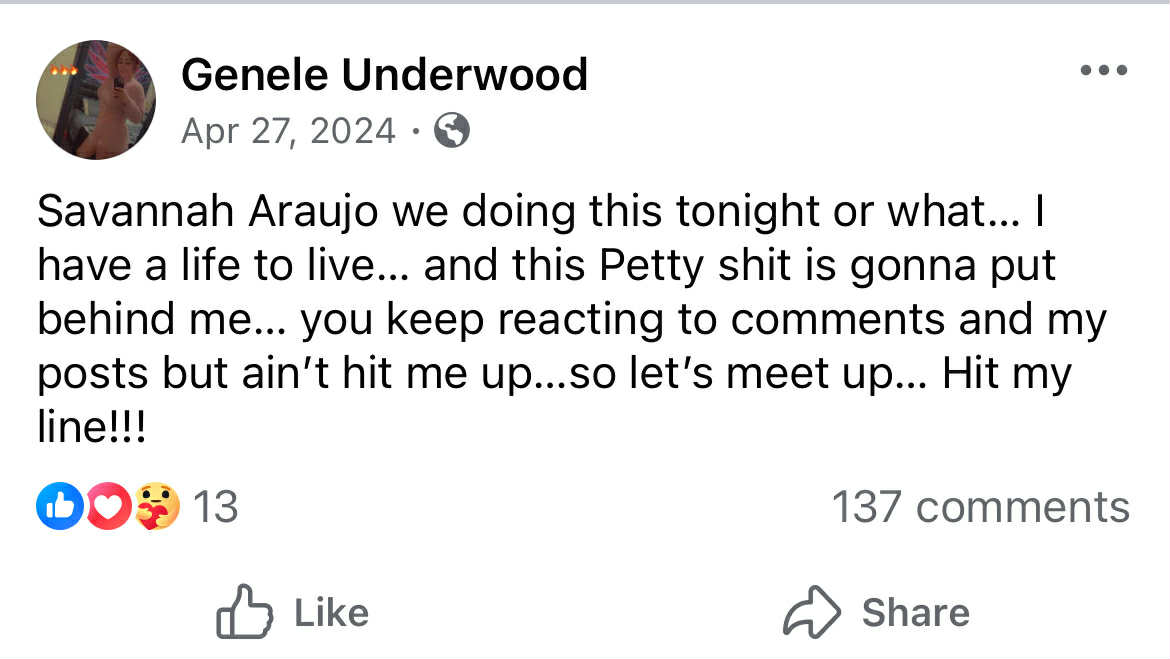Viewport: 1170px width, 659px height.
Task: Click "Hit my" in the post text
Action: pyautogui.click(x=1006, y=374)
